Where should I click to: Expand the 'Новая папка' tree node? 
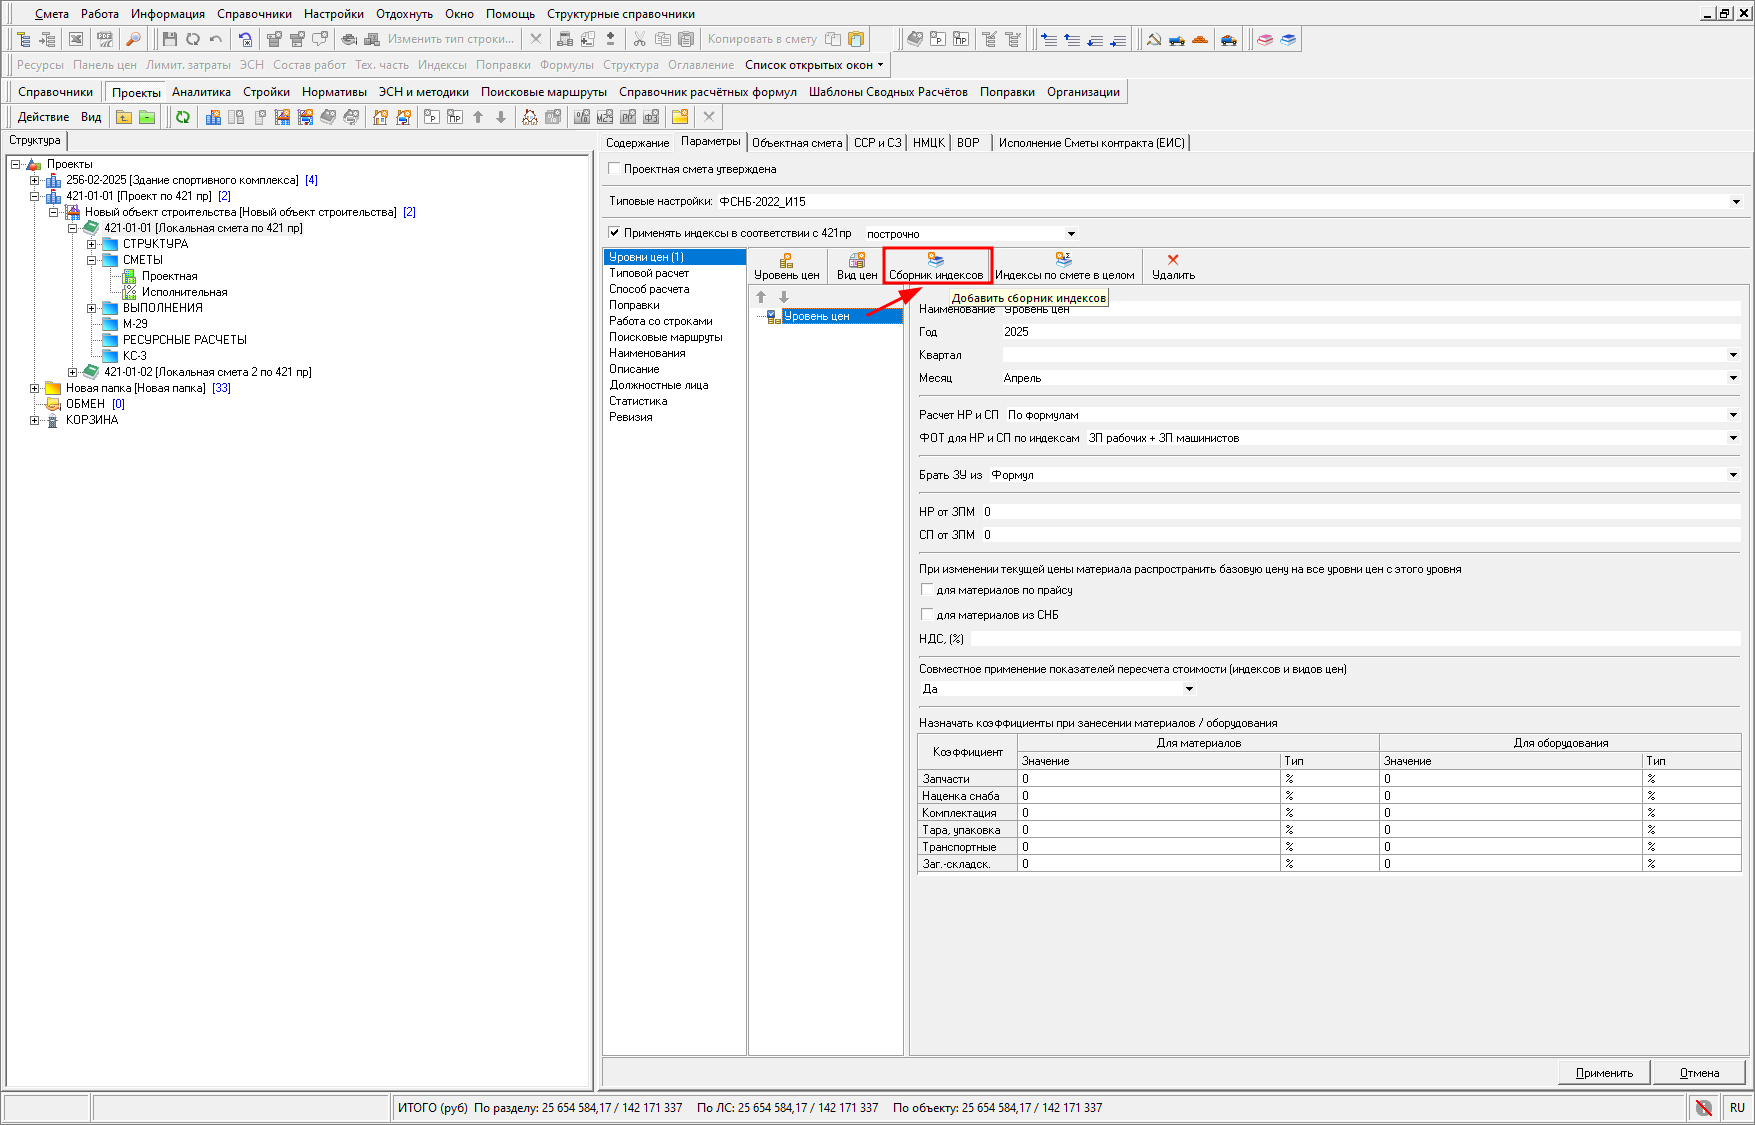[35, 388]
